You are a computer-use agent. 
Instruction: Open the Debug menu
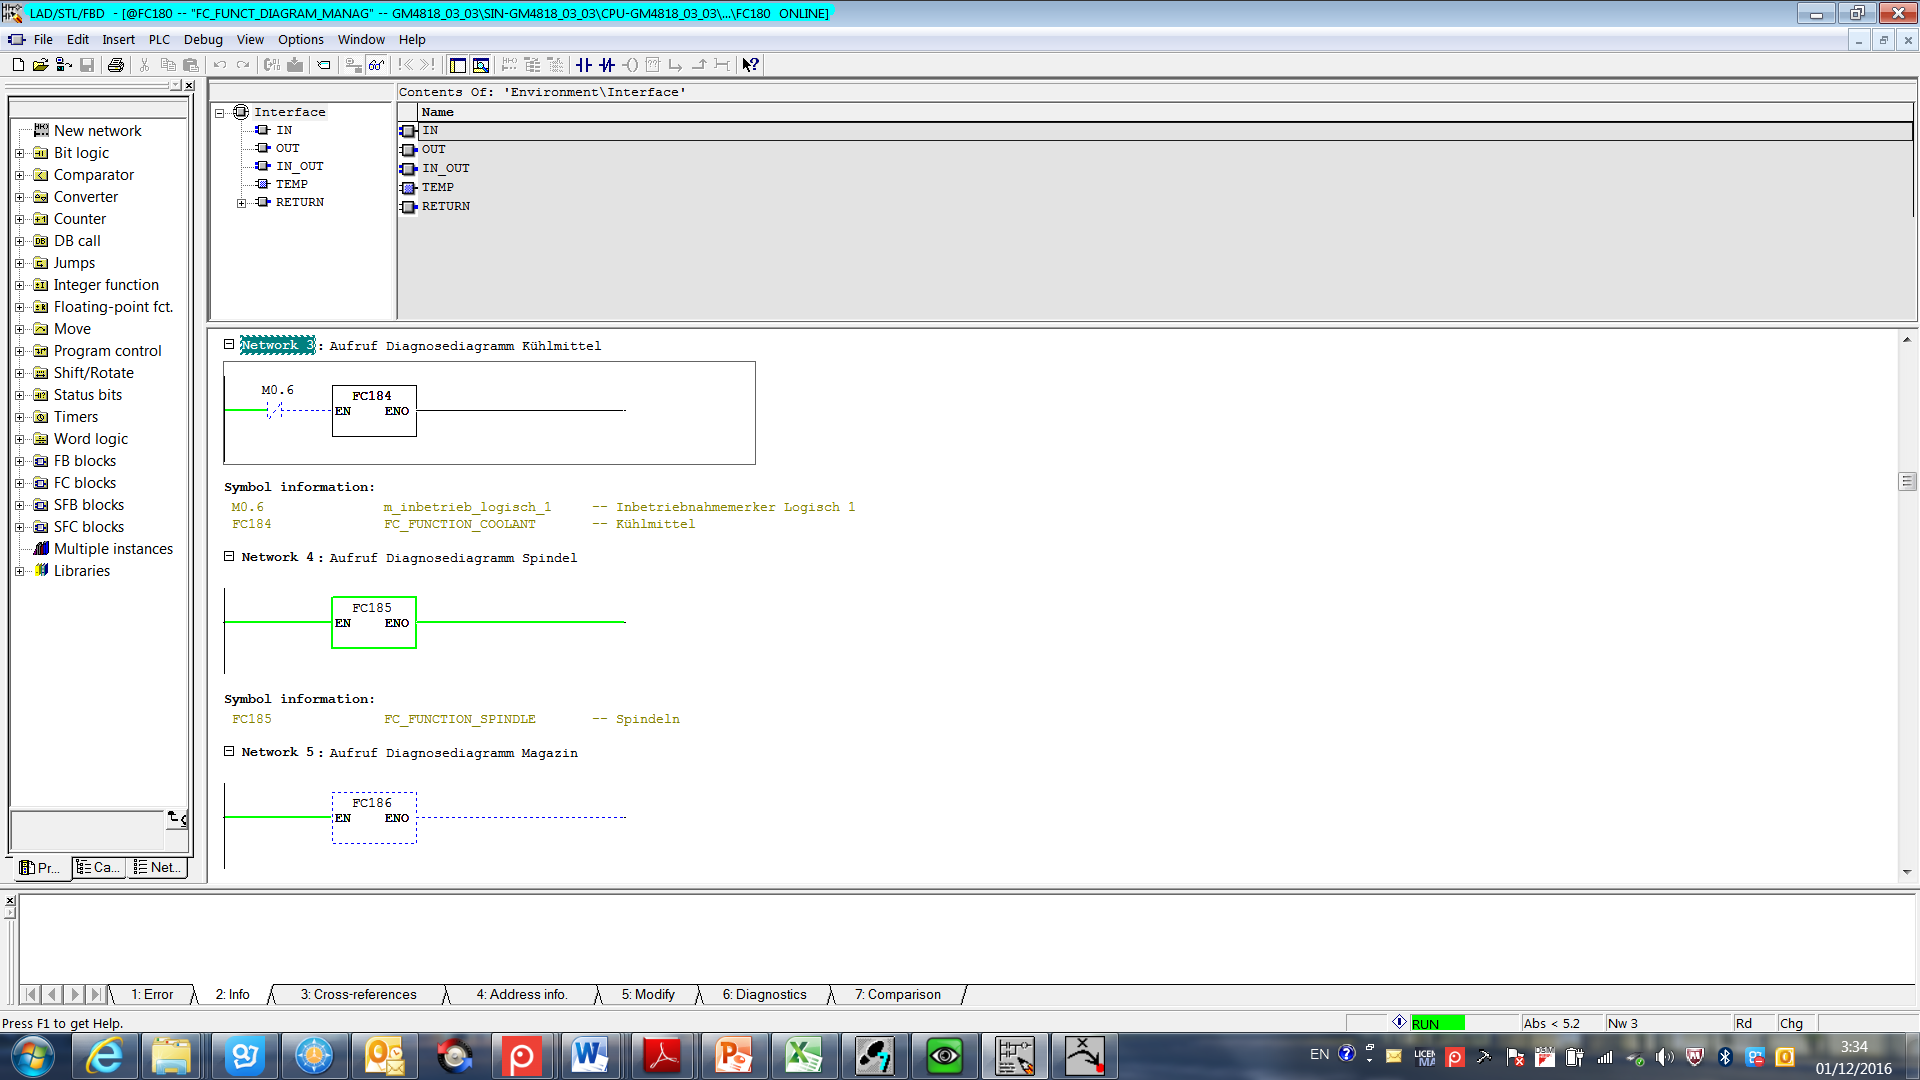point(203,40)
